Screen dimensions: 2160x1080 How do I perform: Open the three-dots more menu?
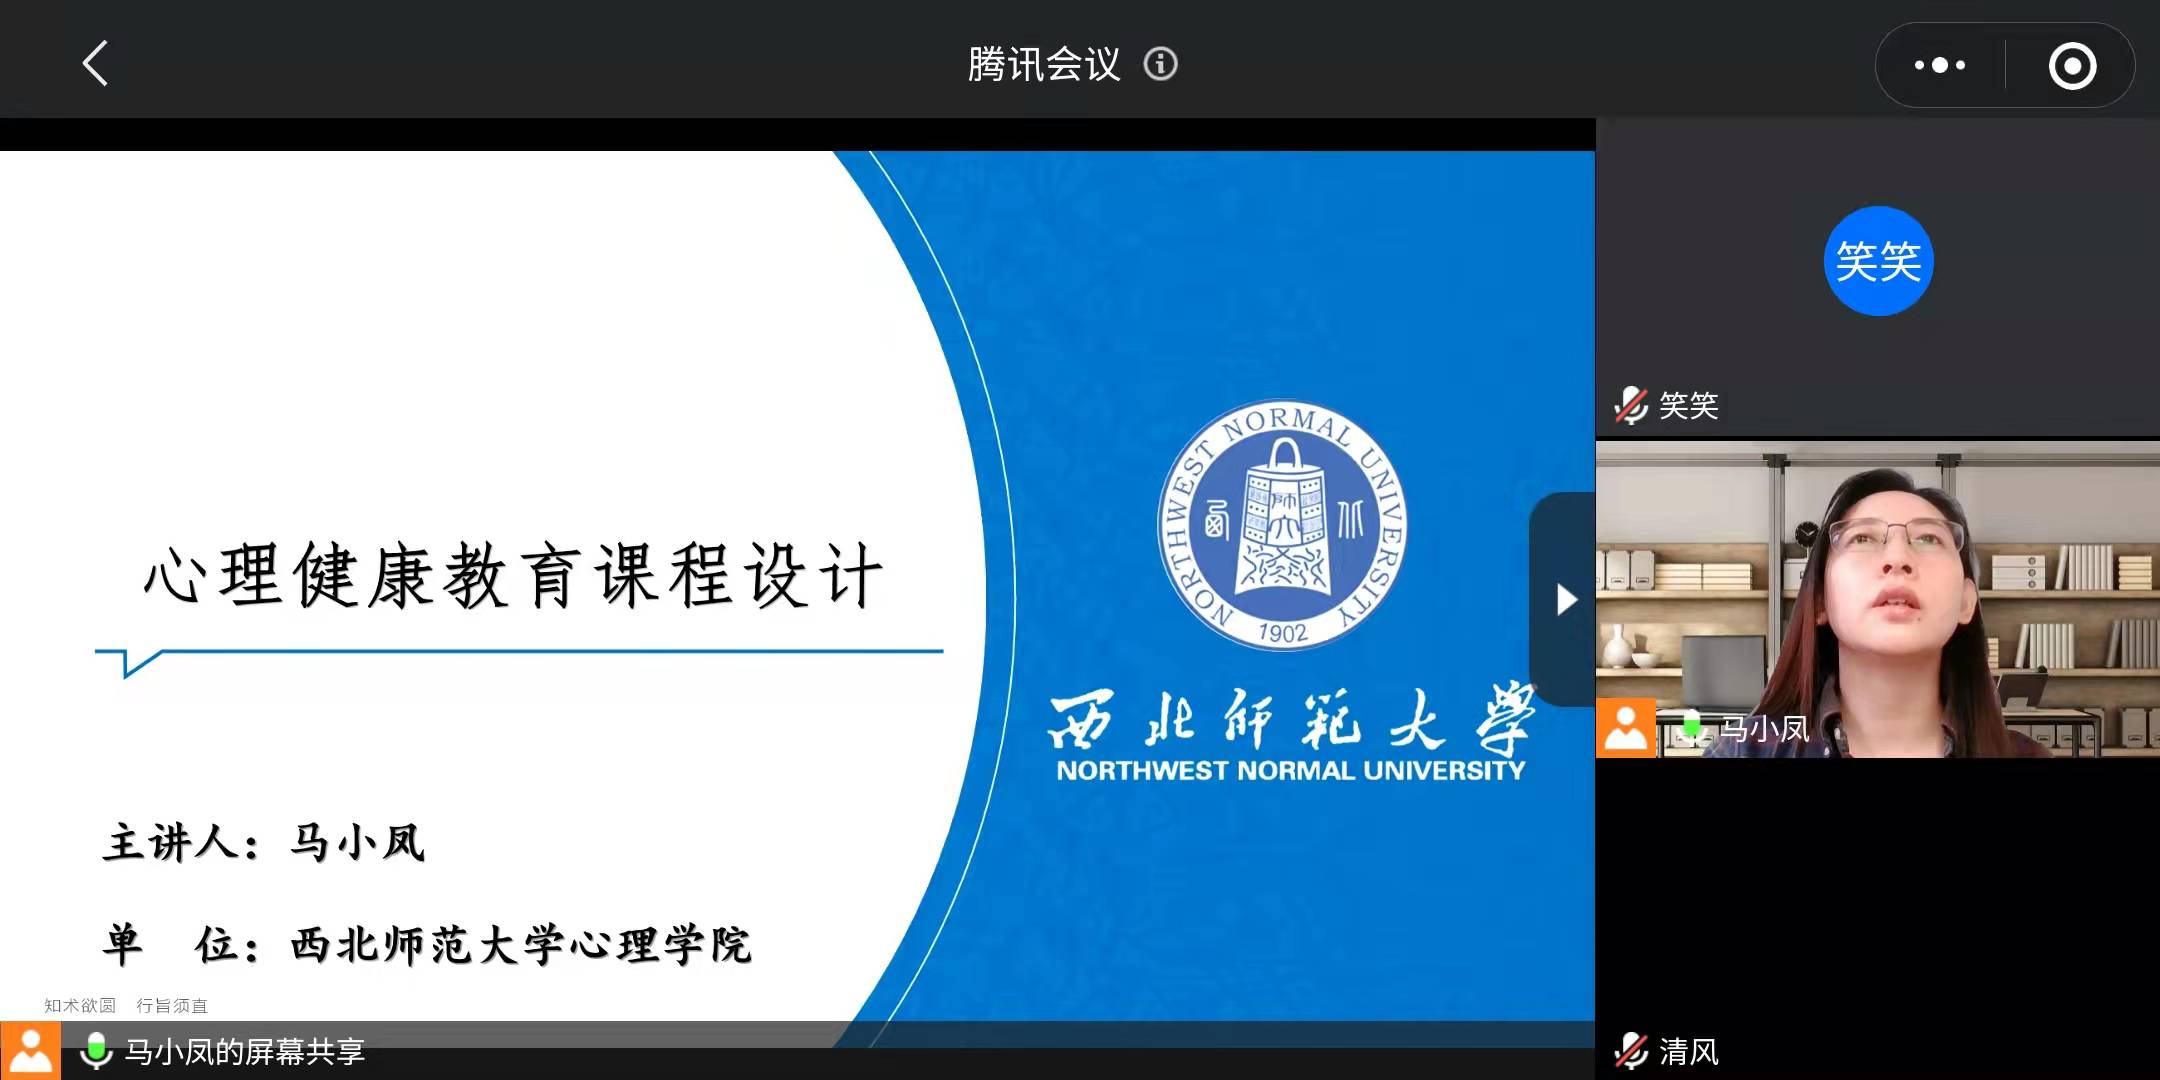1939,65
